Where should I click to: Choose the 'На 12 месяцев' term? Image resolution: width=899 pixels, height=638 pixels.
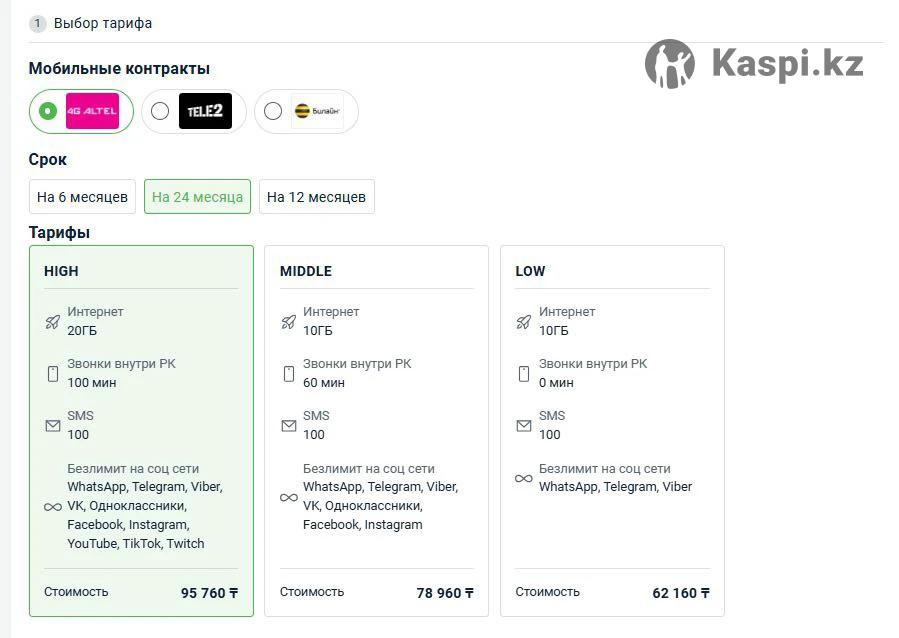(316, 197)
